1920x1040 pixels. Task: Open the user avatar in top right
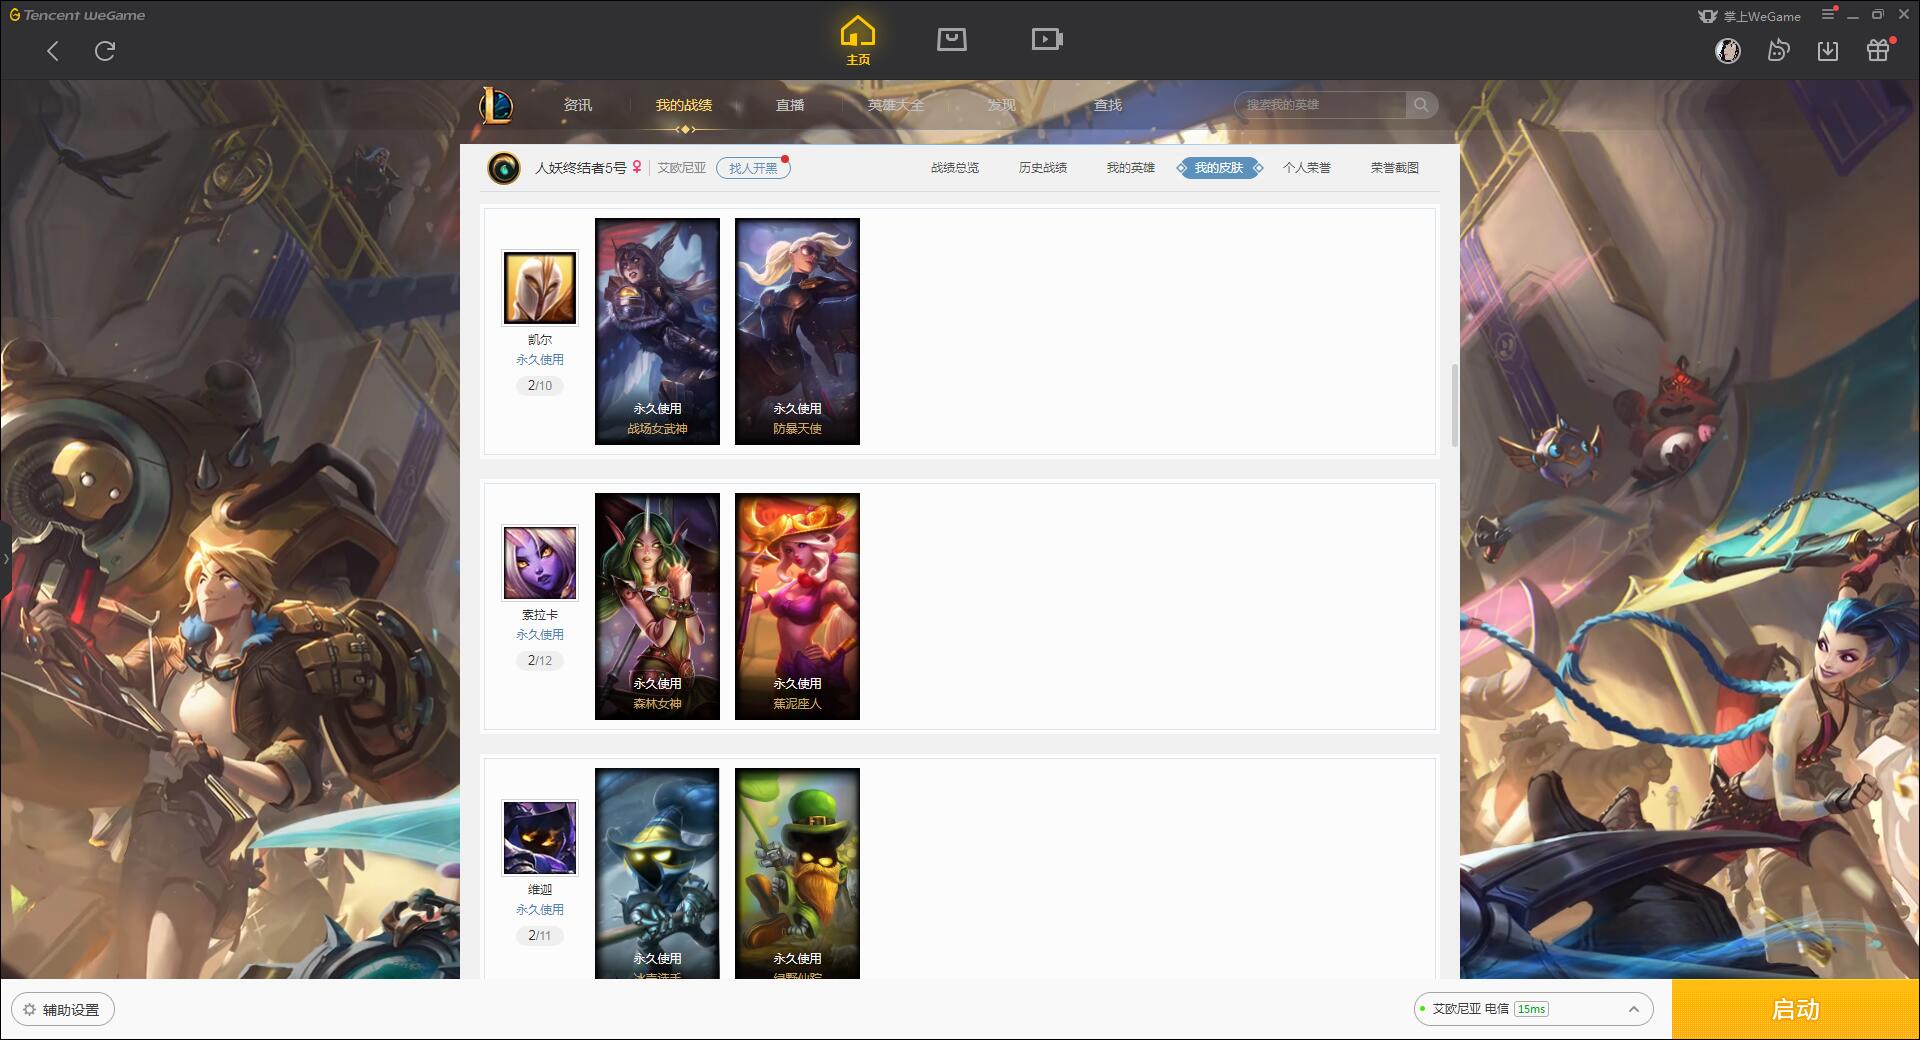click(1728, 50)
